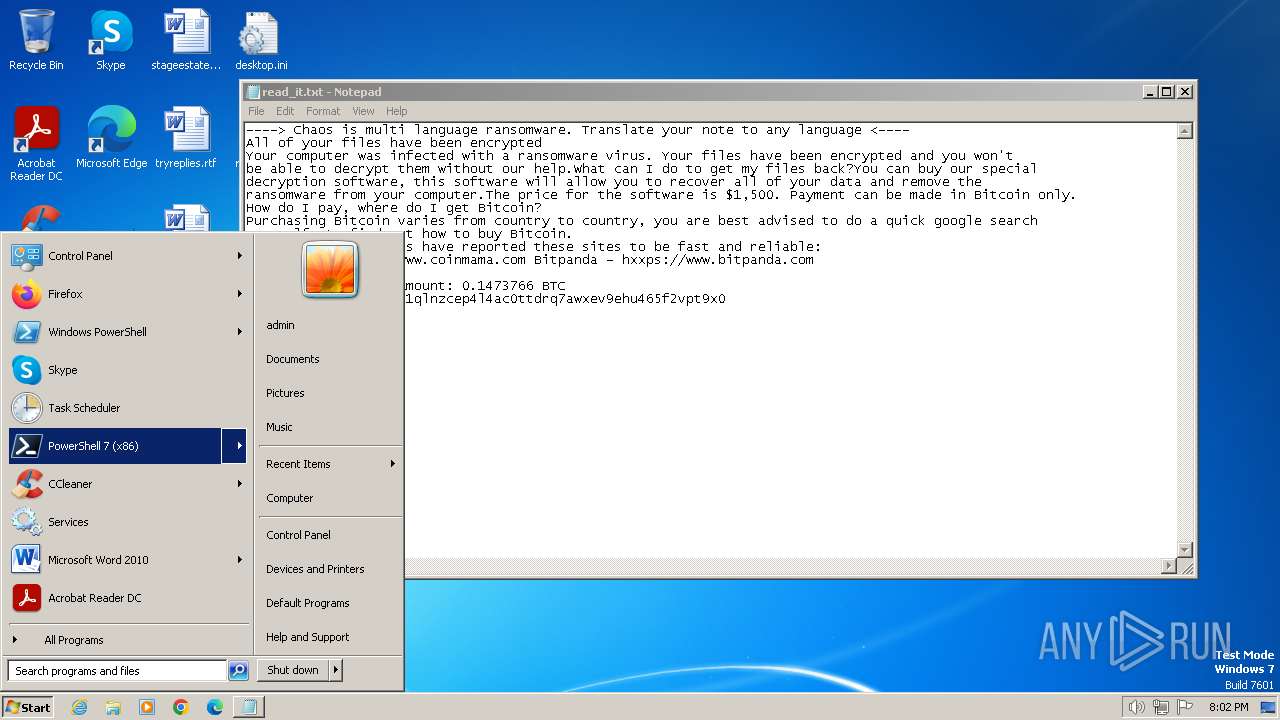Image resolution: width=1280 pixels, height=720 pixels.
Task: Open Task Scheduler from Start menu
Action: coord(127,408)
